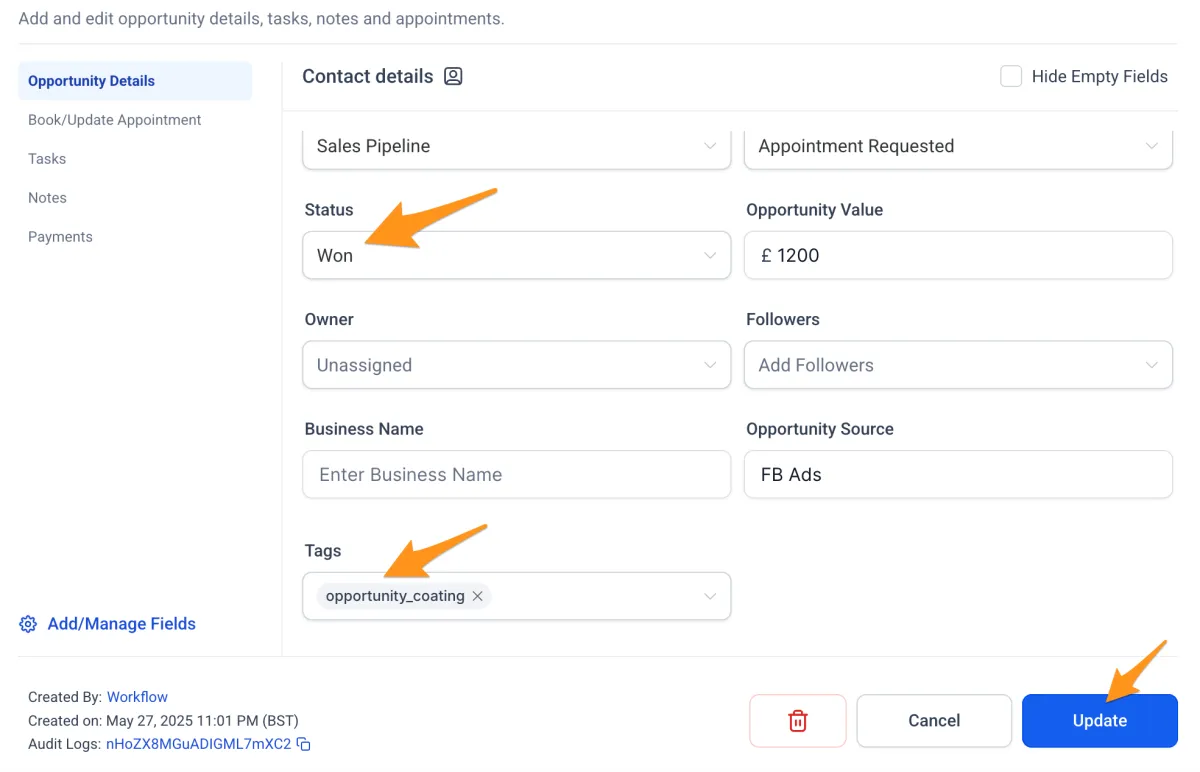Open the Appointment Requested stage dropdown
This screenshot has height=772, width=1200.
(957, 146)
